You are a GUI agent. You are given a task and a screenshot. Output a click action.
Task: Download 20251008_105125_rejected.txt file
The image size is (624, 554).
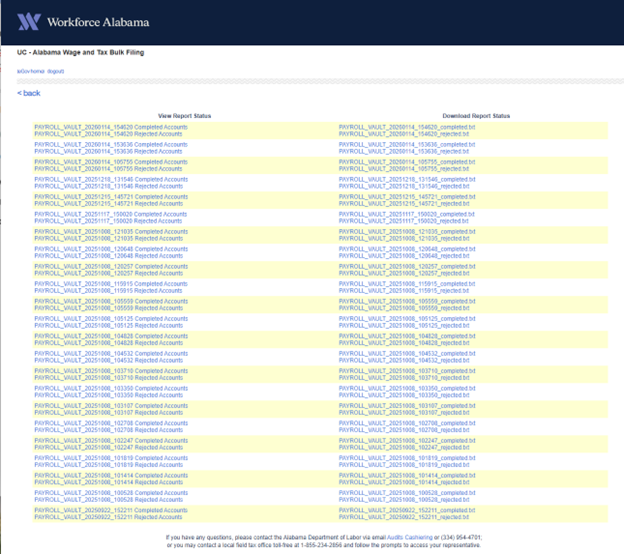coord(404,326)
